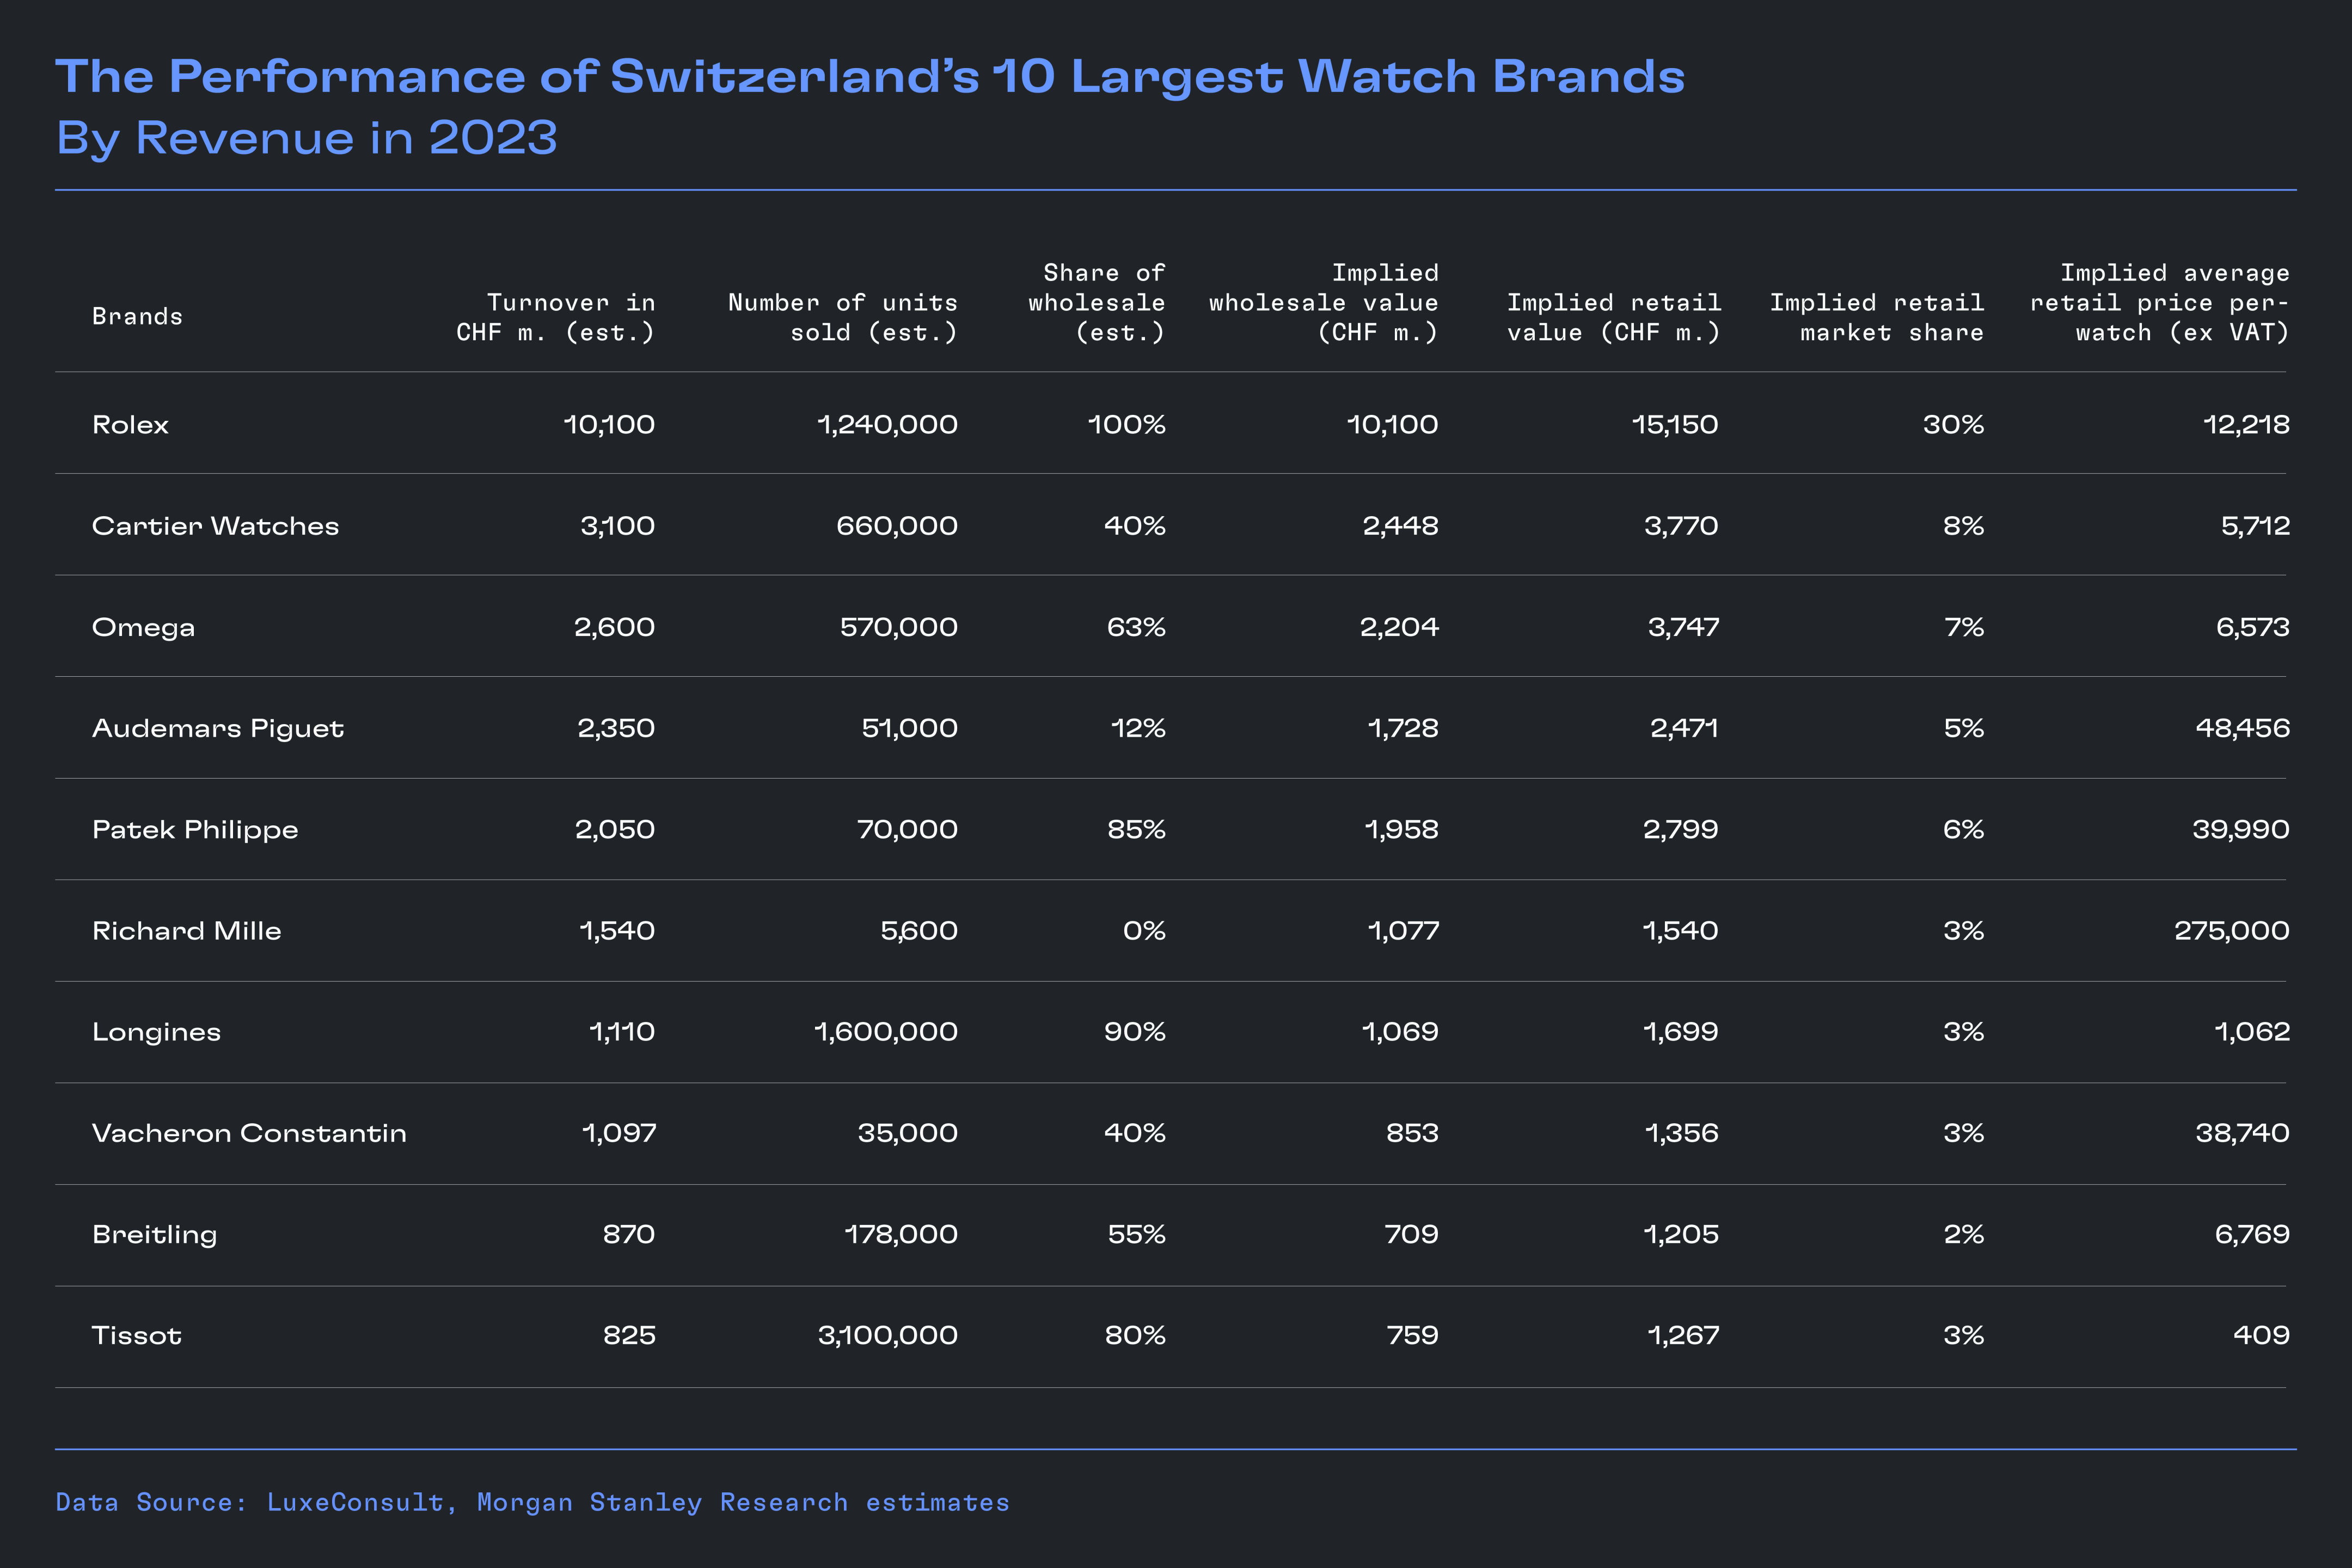Screen dimensions: 2352x1568
Task: Click Audemars Piguet wholesale share 12%
Action: 1138,729
